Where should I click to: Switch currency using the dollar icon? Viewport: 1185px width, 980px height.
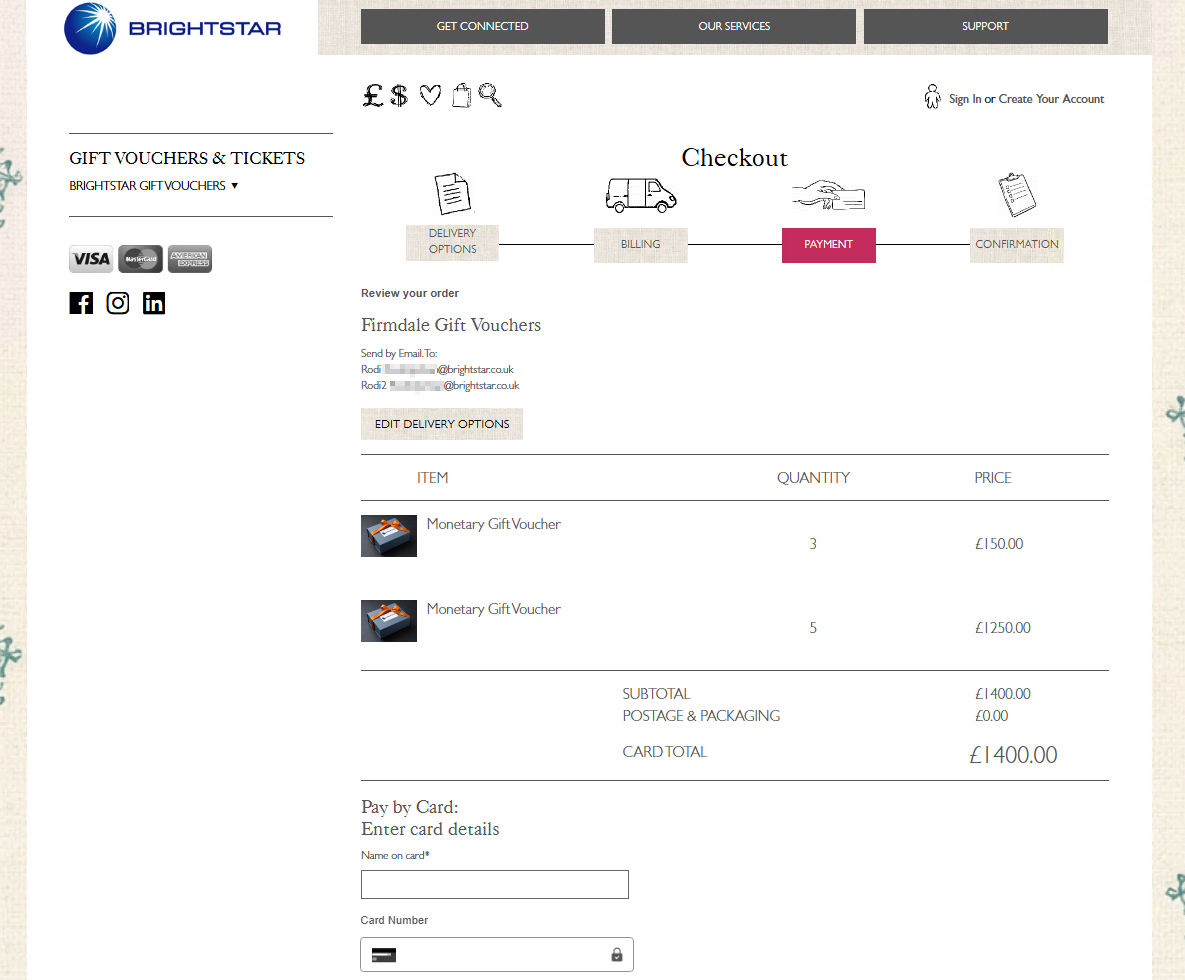400,96
